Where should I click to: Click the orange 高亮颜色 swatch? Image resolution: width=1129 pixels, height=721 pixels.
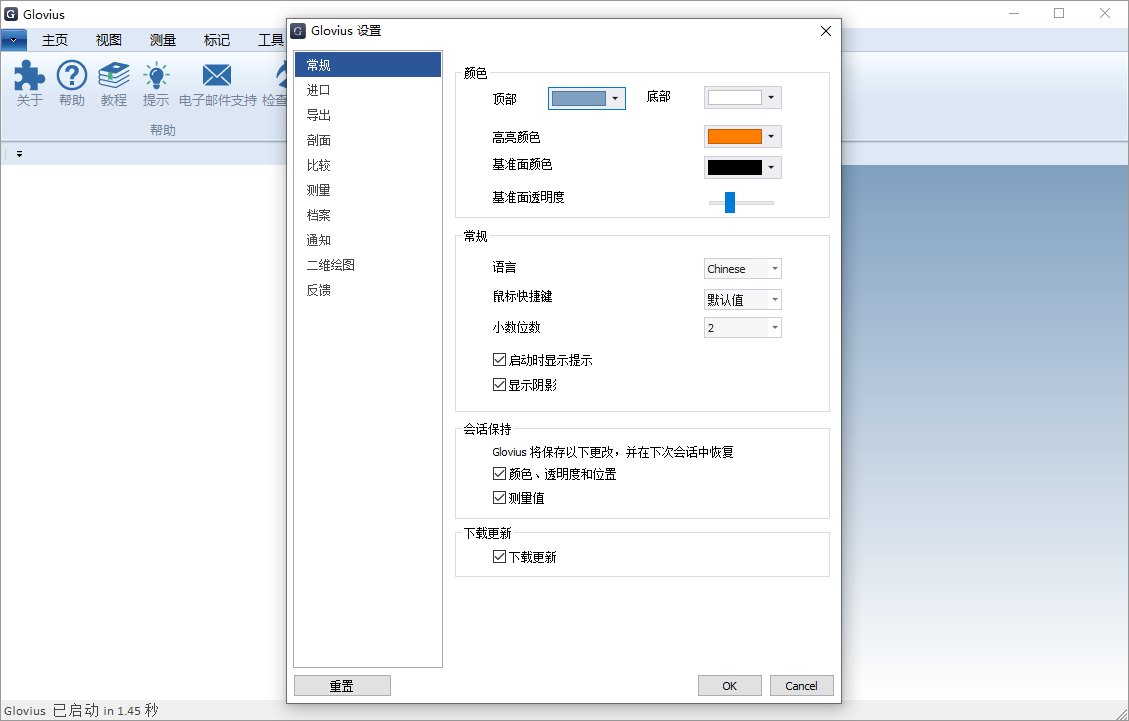coord(734,137)
